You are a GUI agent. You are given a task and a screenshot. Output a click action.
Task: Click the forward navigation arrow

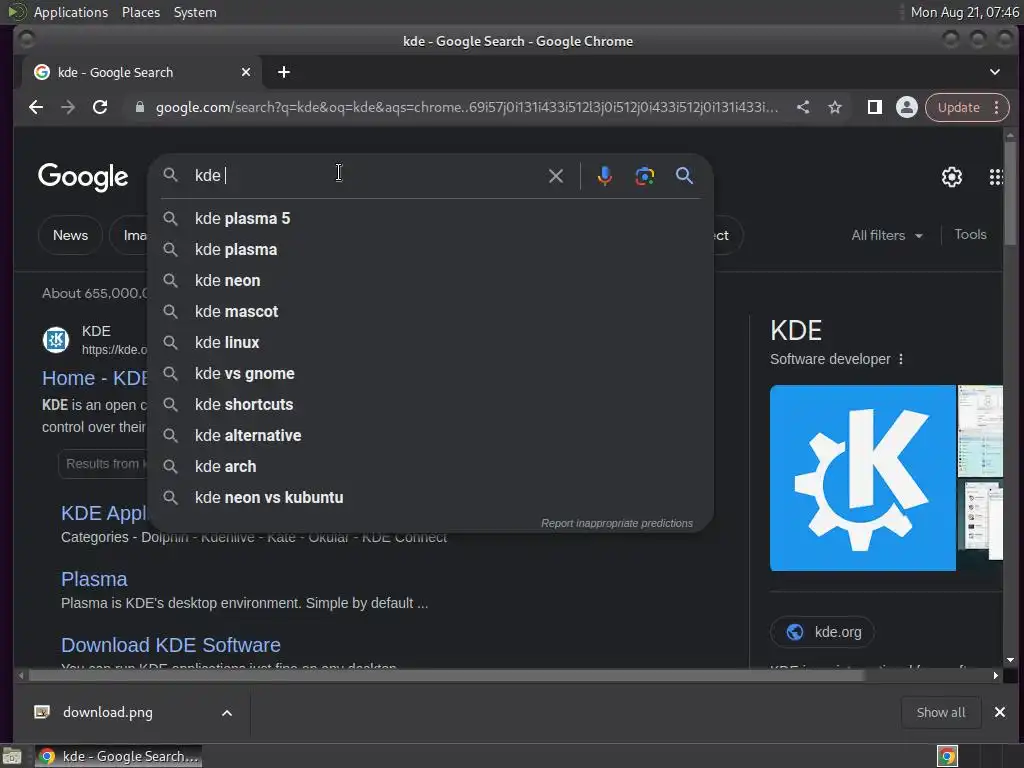pos(68,107)
